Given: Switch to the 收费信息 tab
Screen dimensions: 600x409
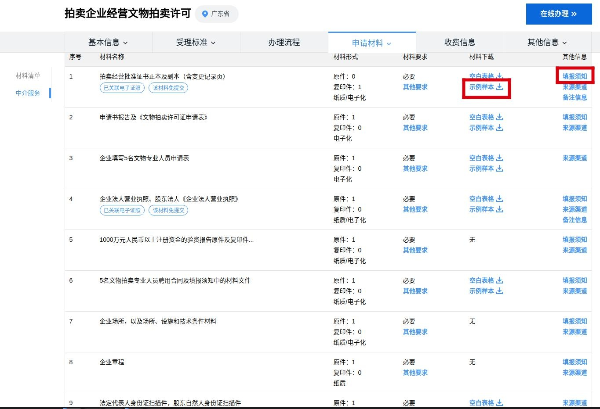Looking at the screenshot, I should pos(460,42).
